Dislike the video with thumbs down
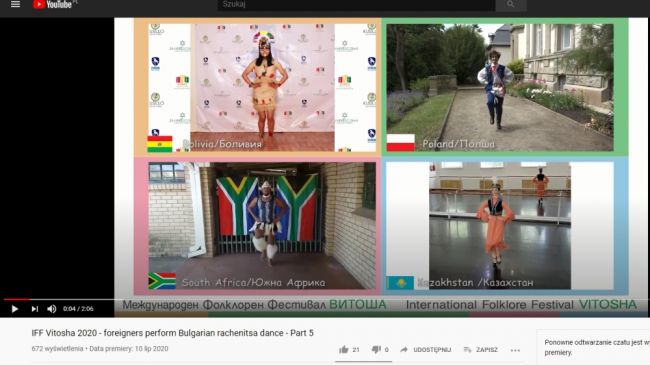650x365 pixels. [x=376, y=350]
